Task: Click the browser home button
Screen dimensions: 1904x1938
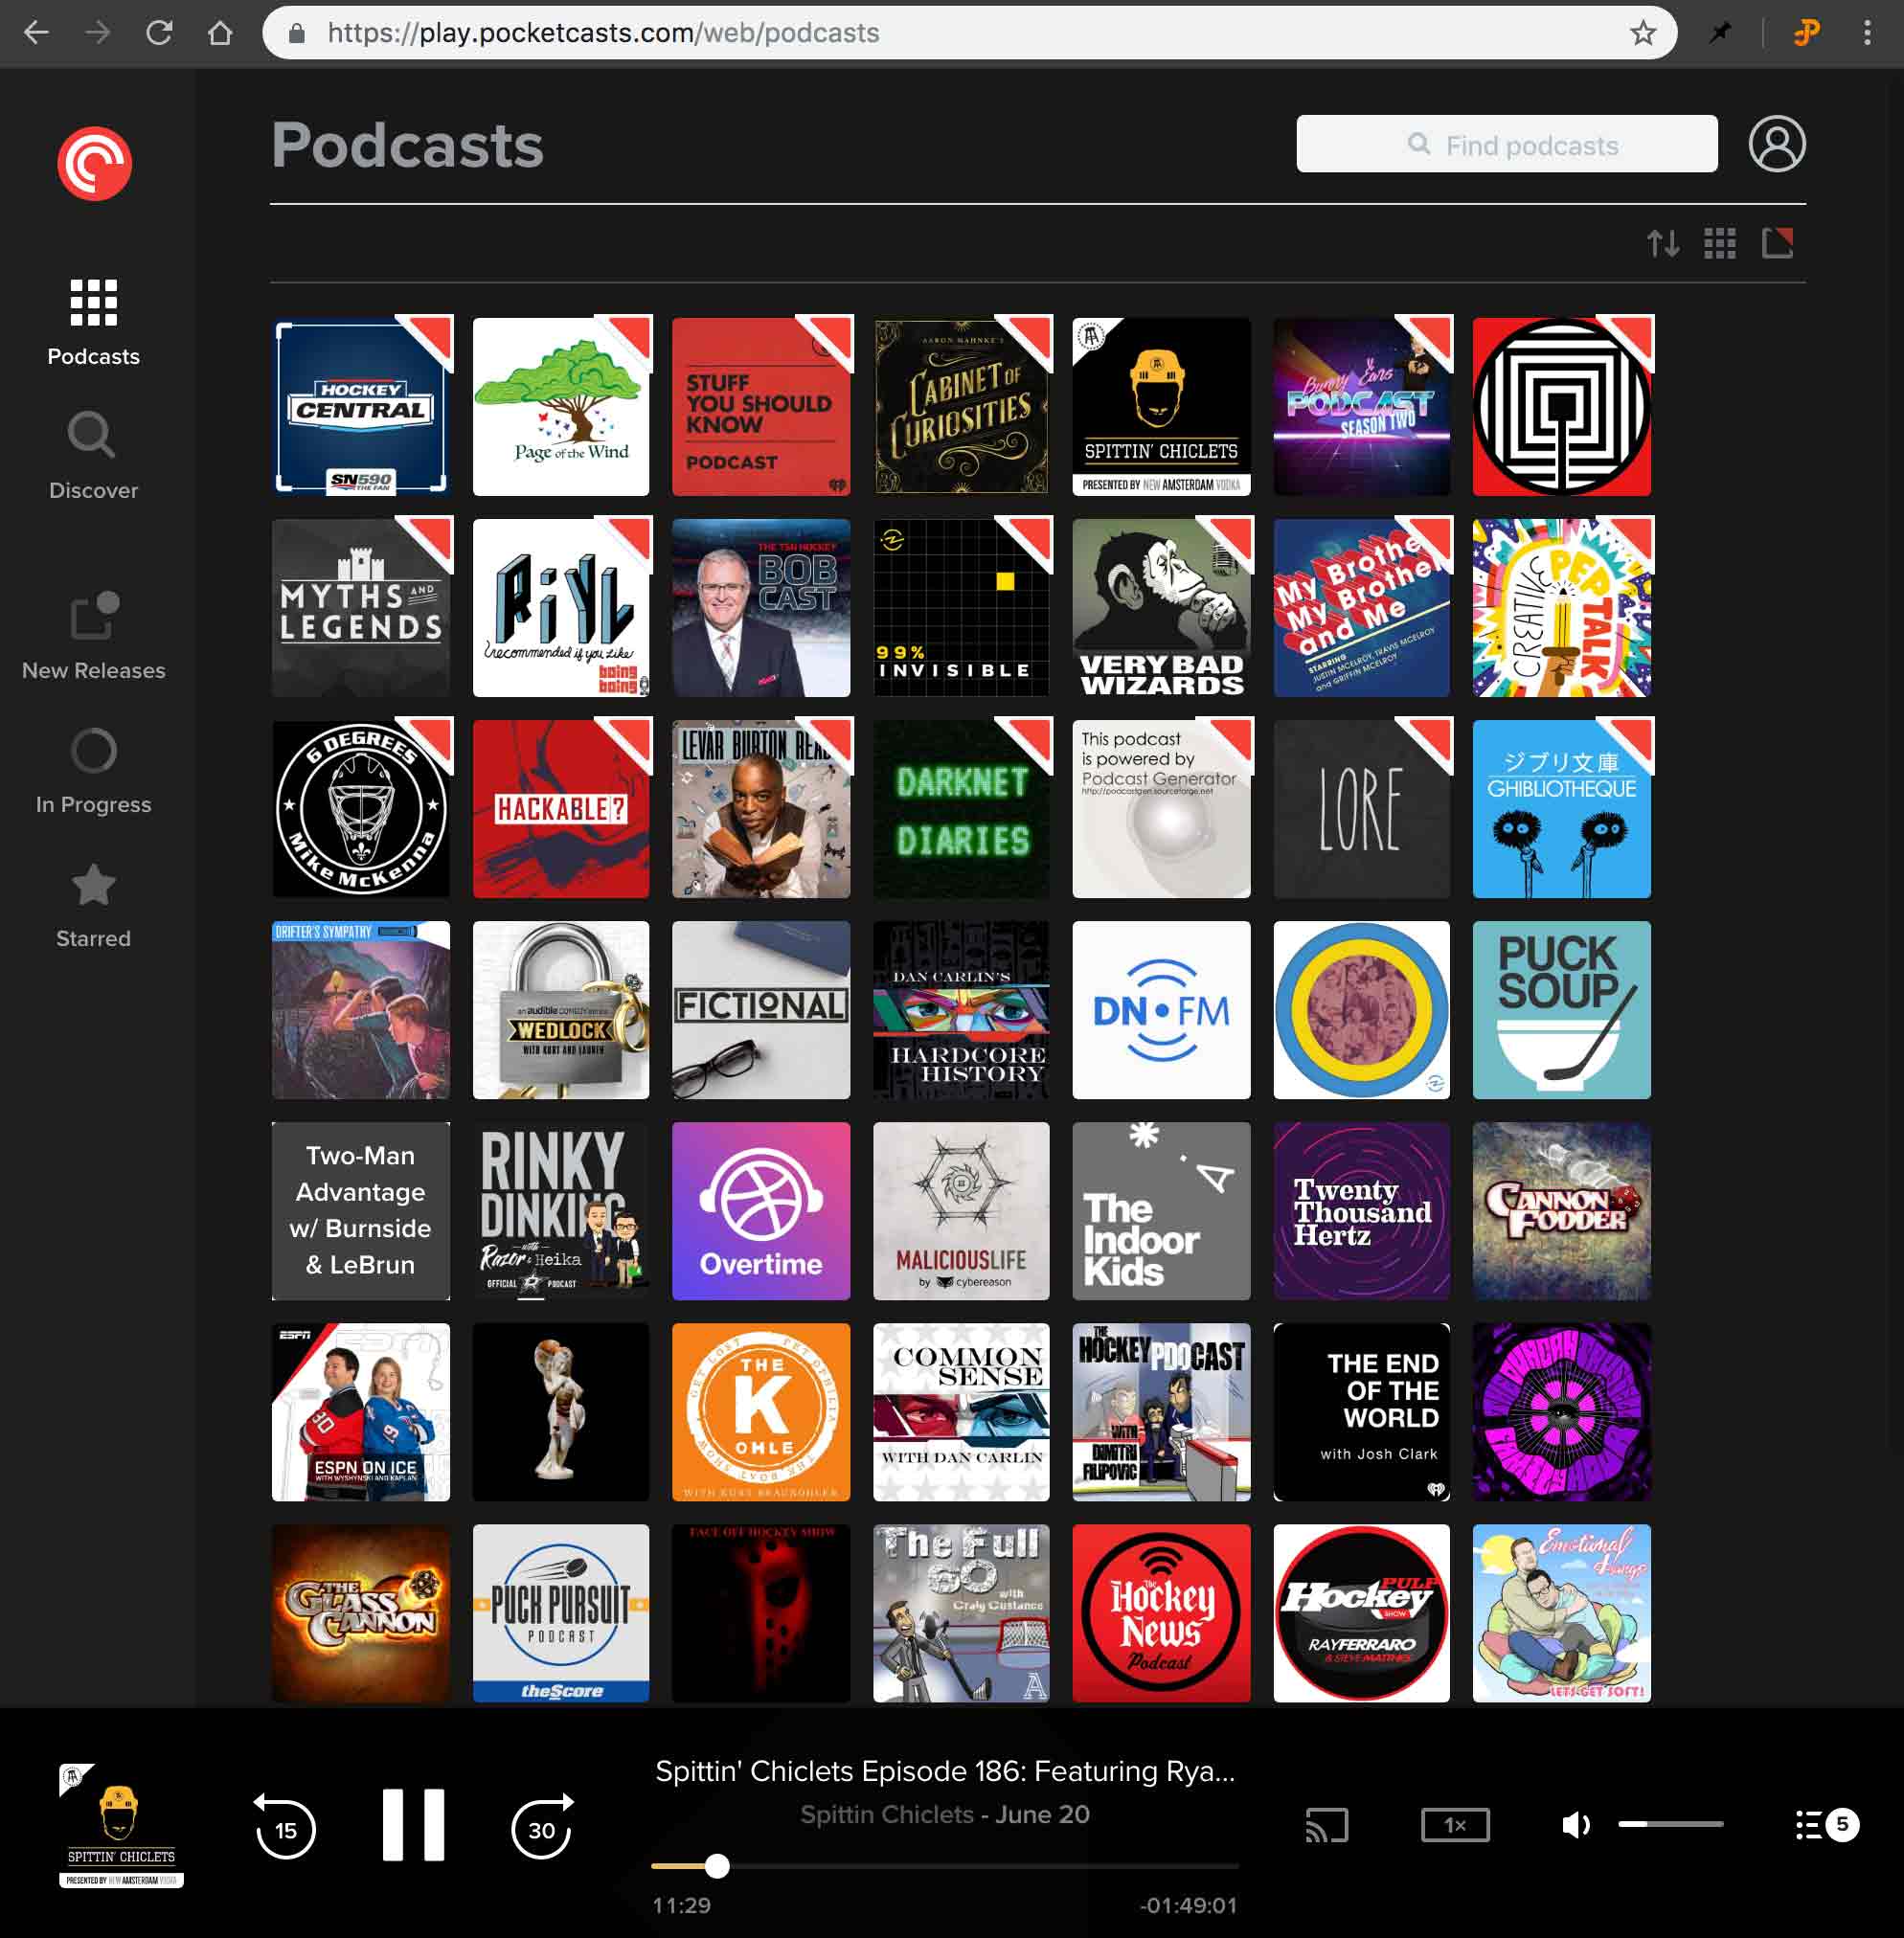Action: (x=220, y=33)
